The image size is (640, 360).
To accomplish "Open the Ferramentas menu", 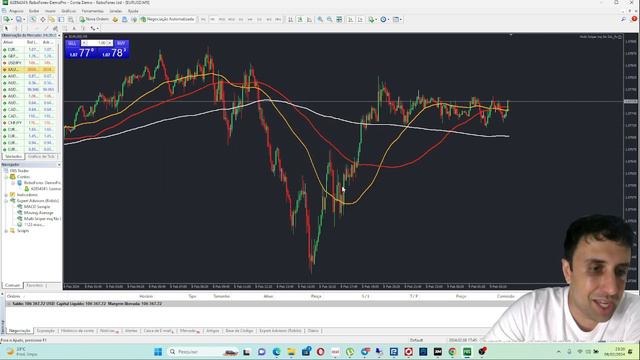I will pos(93,11).
